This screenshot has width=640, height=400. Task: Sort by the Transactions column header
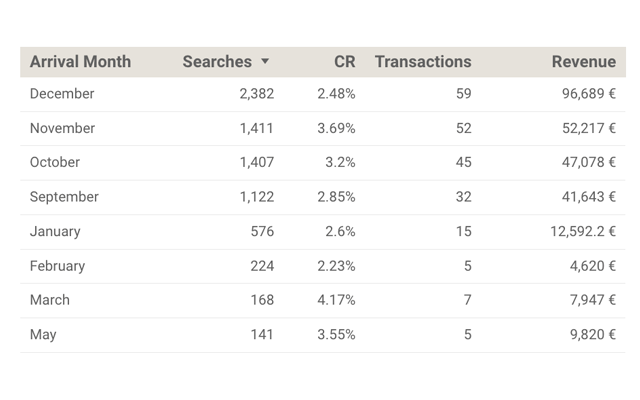[423, 62]
